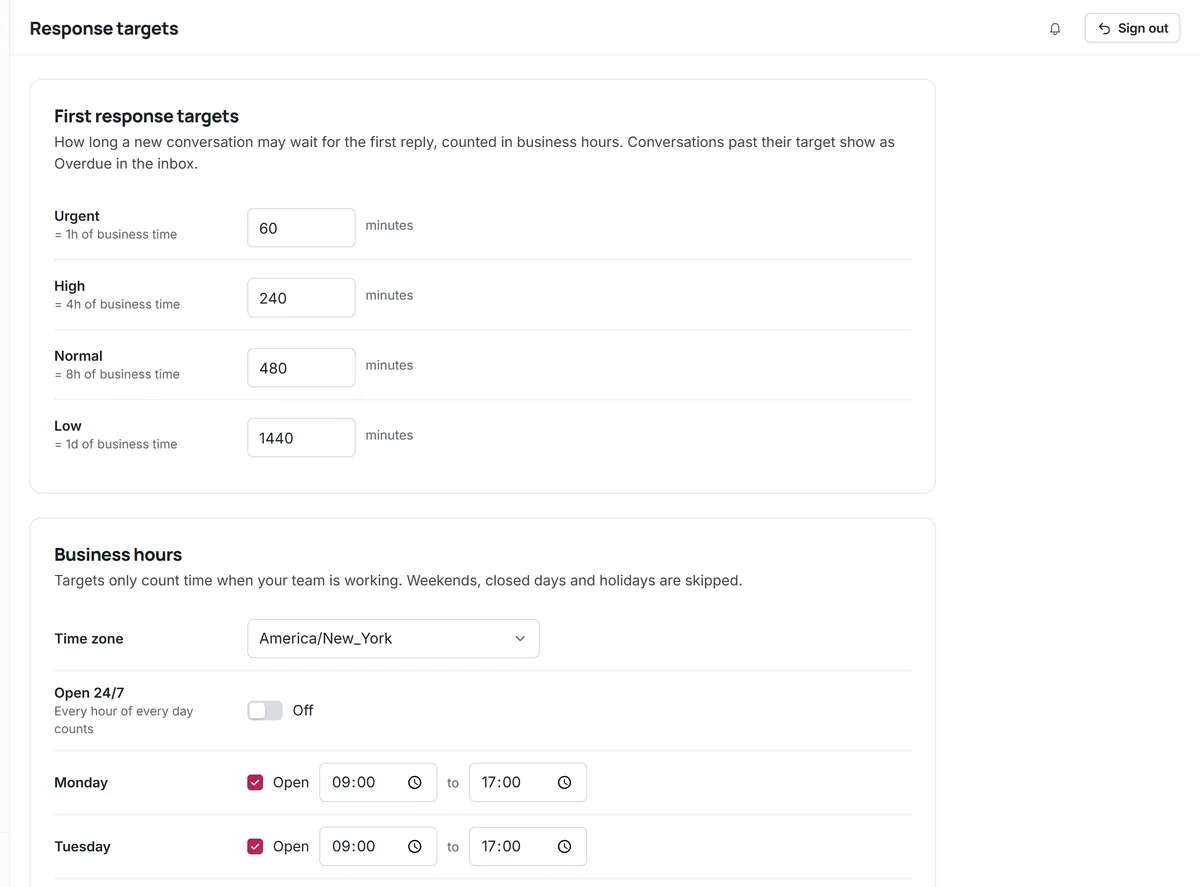
Task: Click clock icon in Monday closing time
Action: point(565,783)
